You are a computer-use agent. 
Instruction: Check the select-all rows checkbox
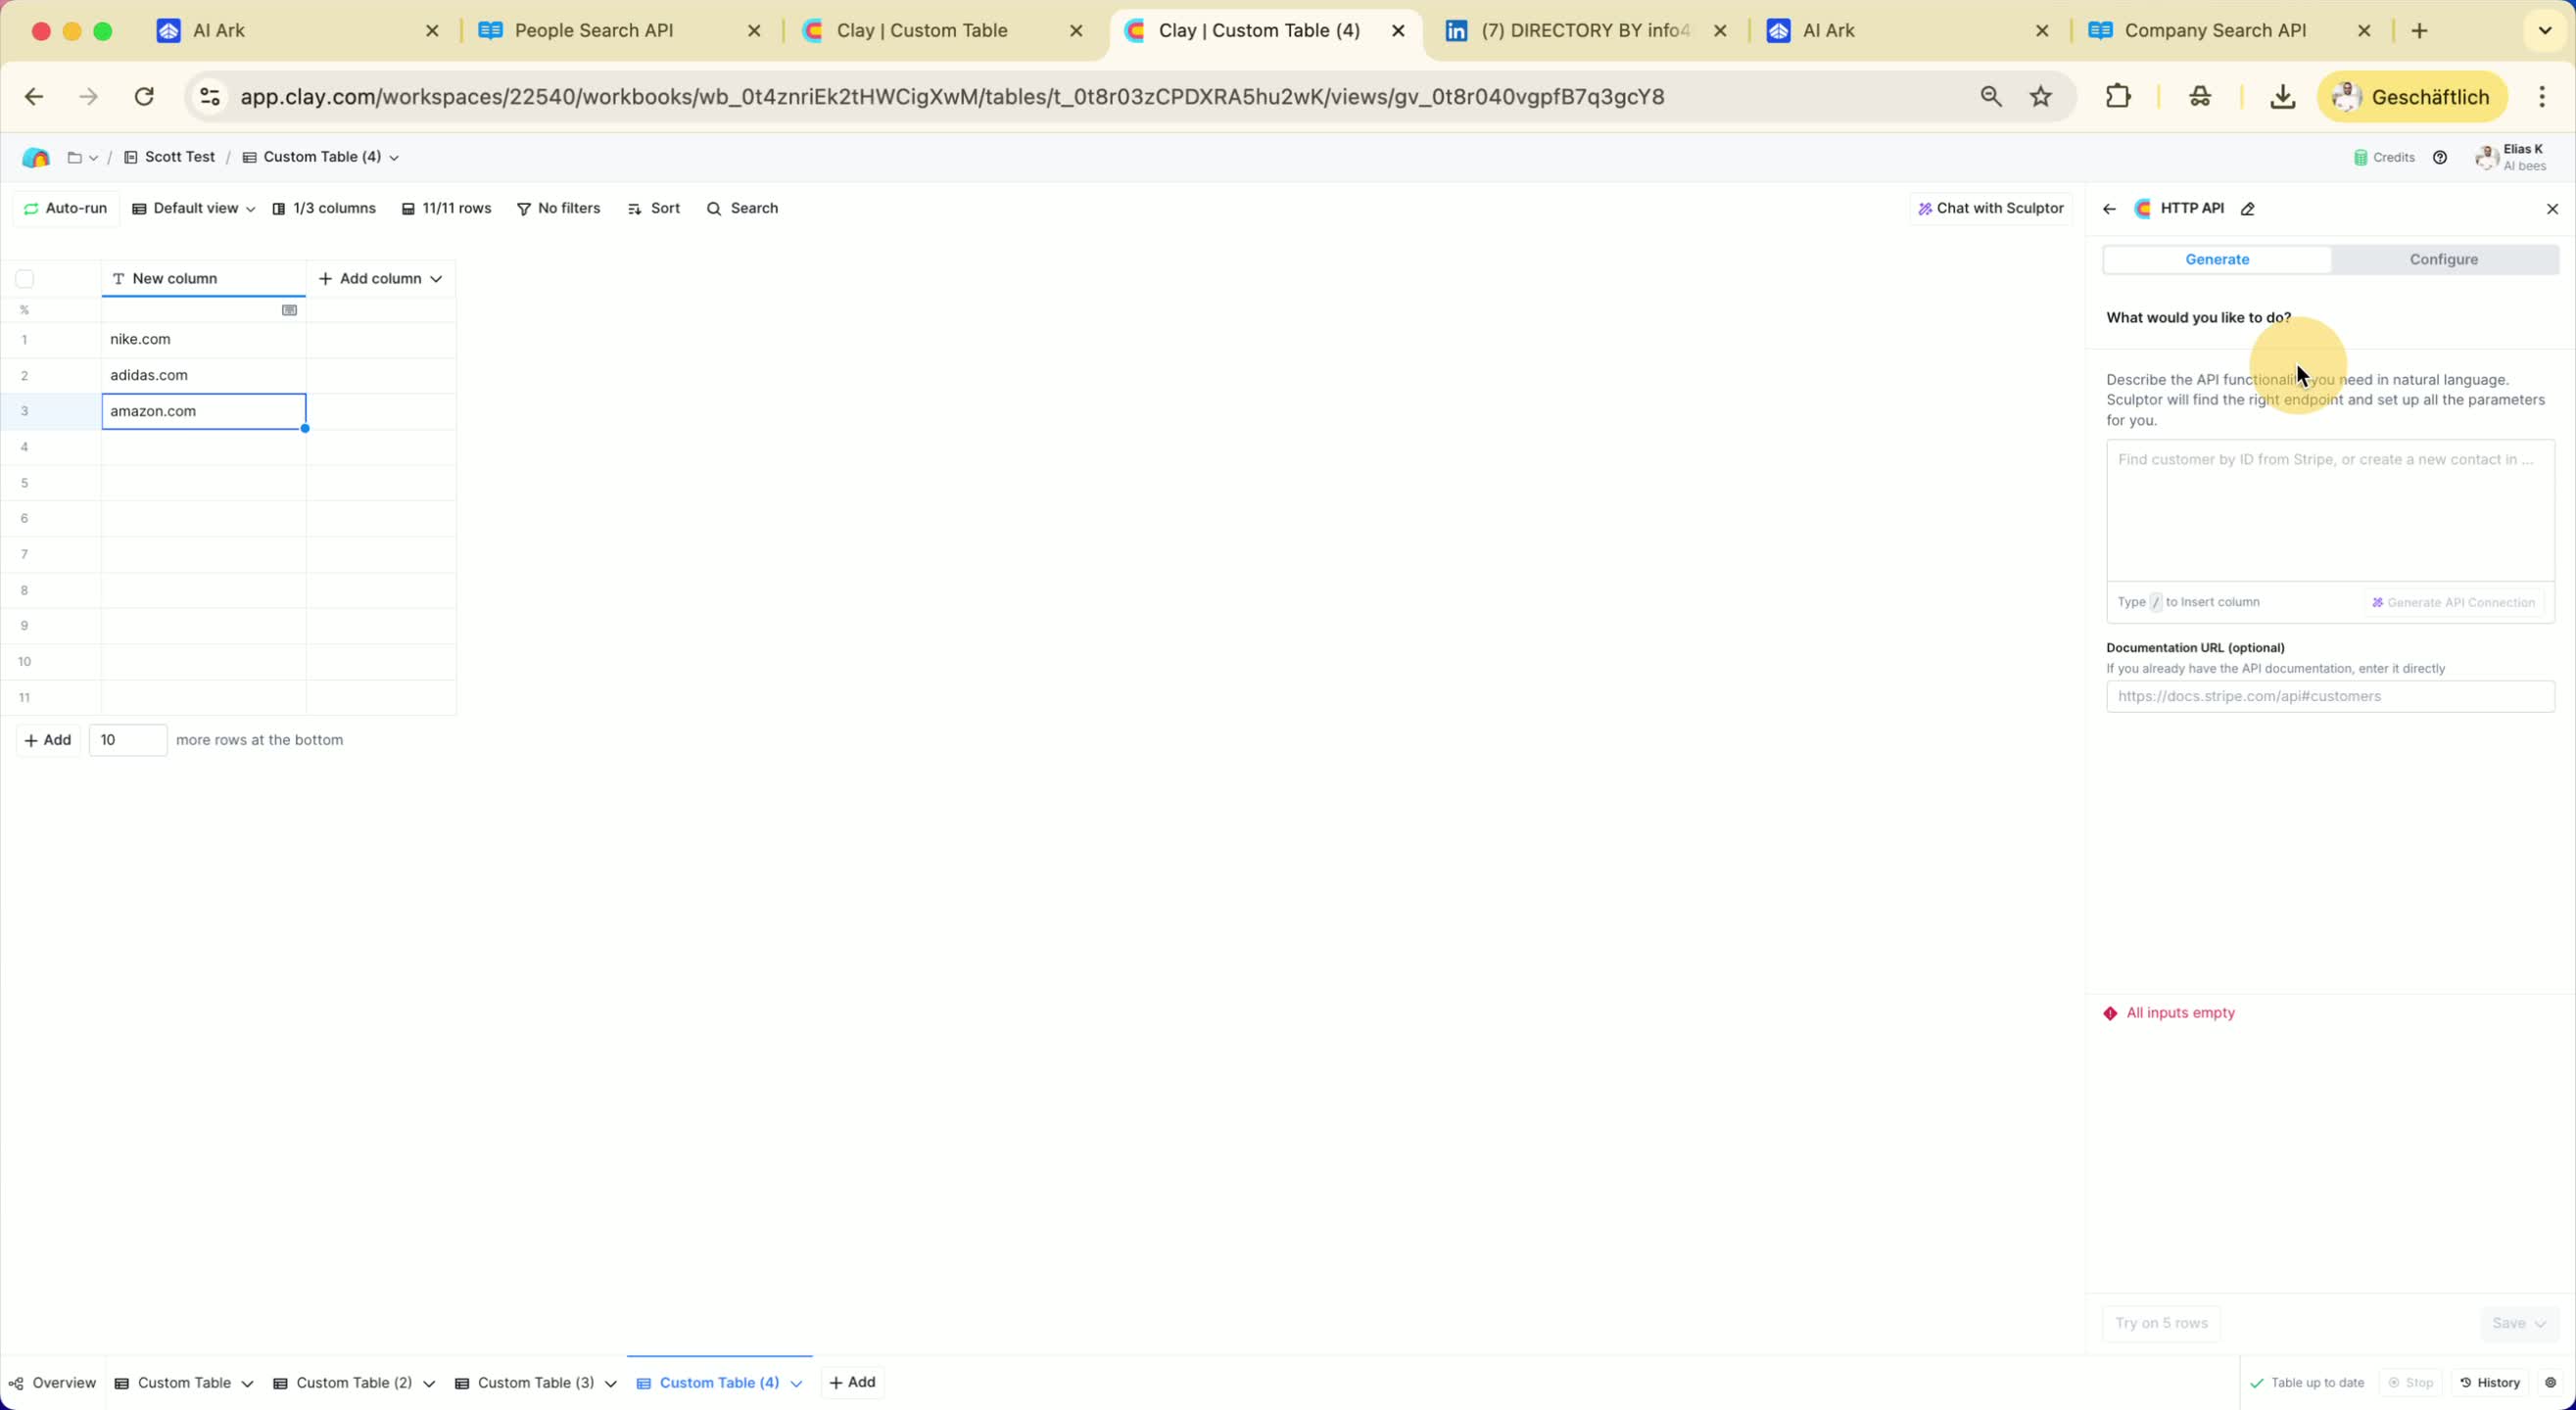click(x=25, y=279)
